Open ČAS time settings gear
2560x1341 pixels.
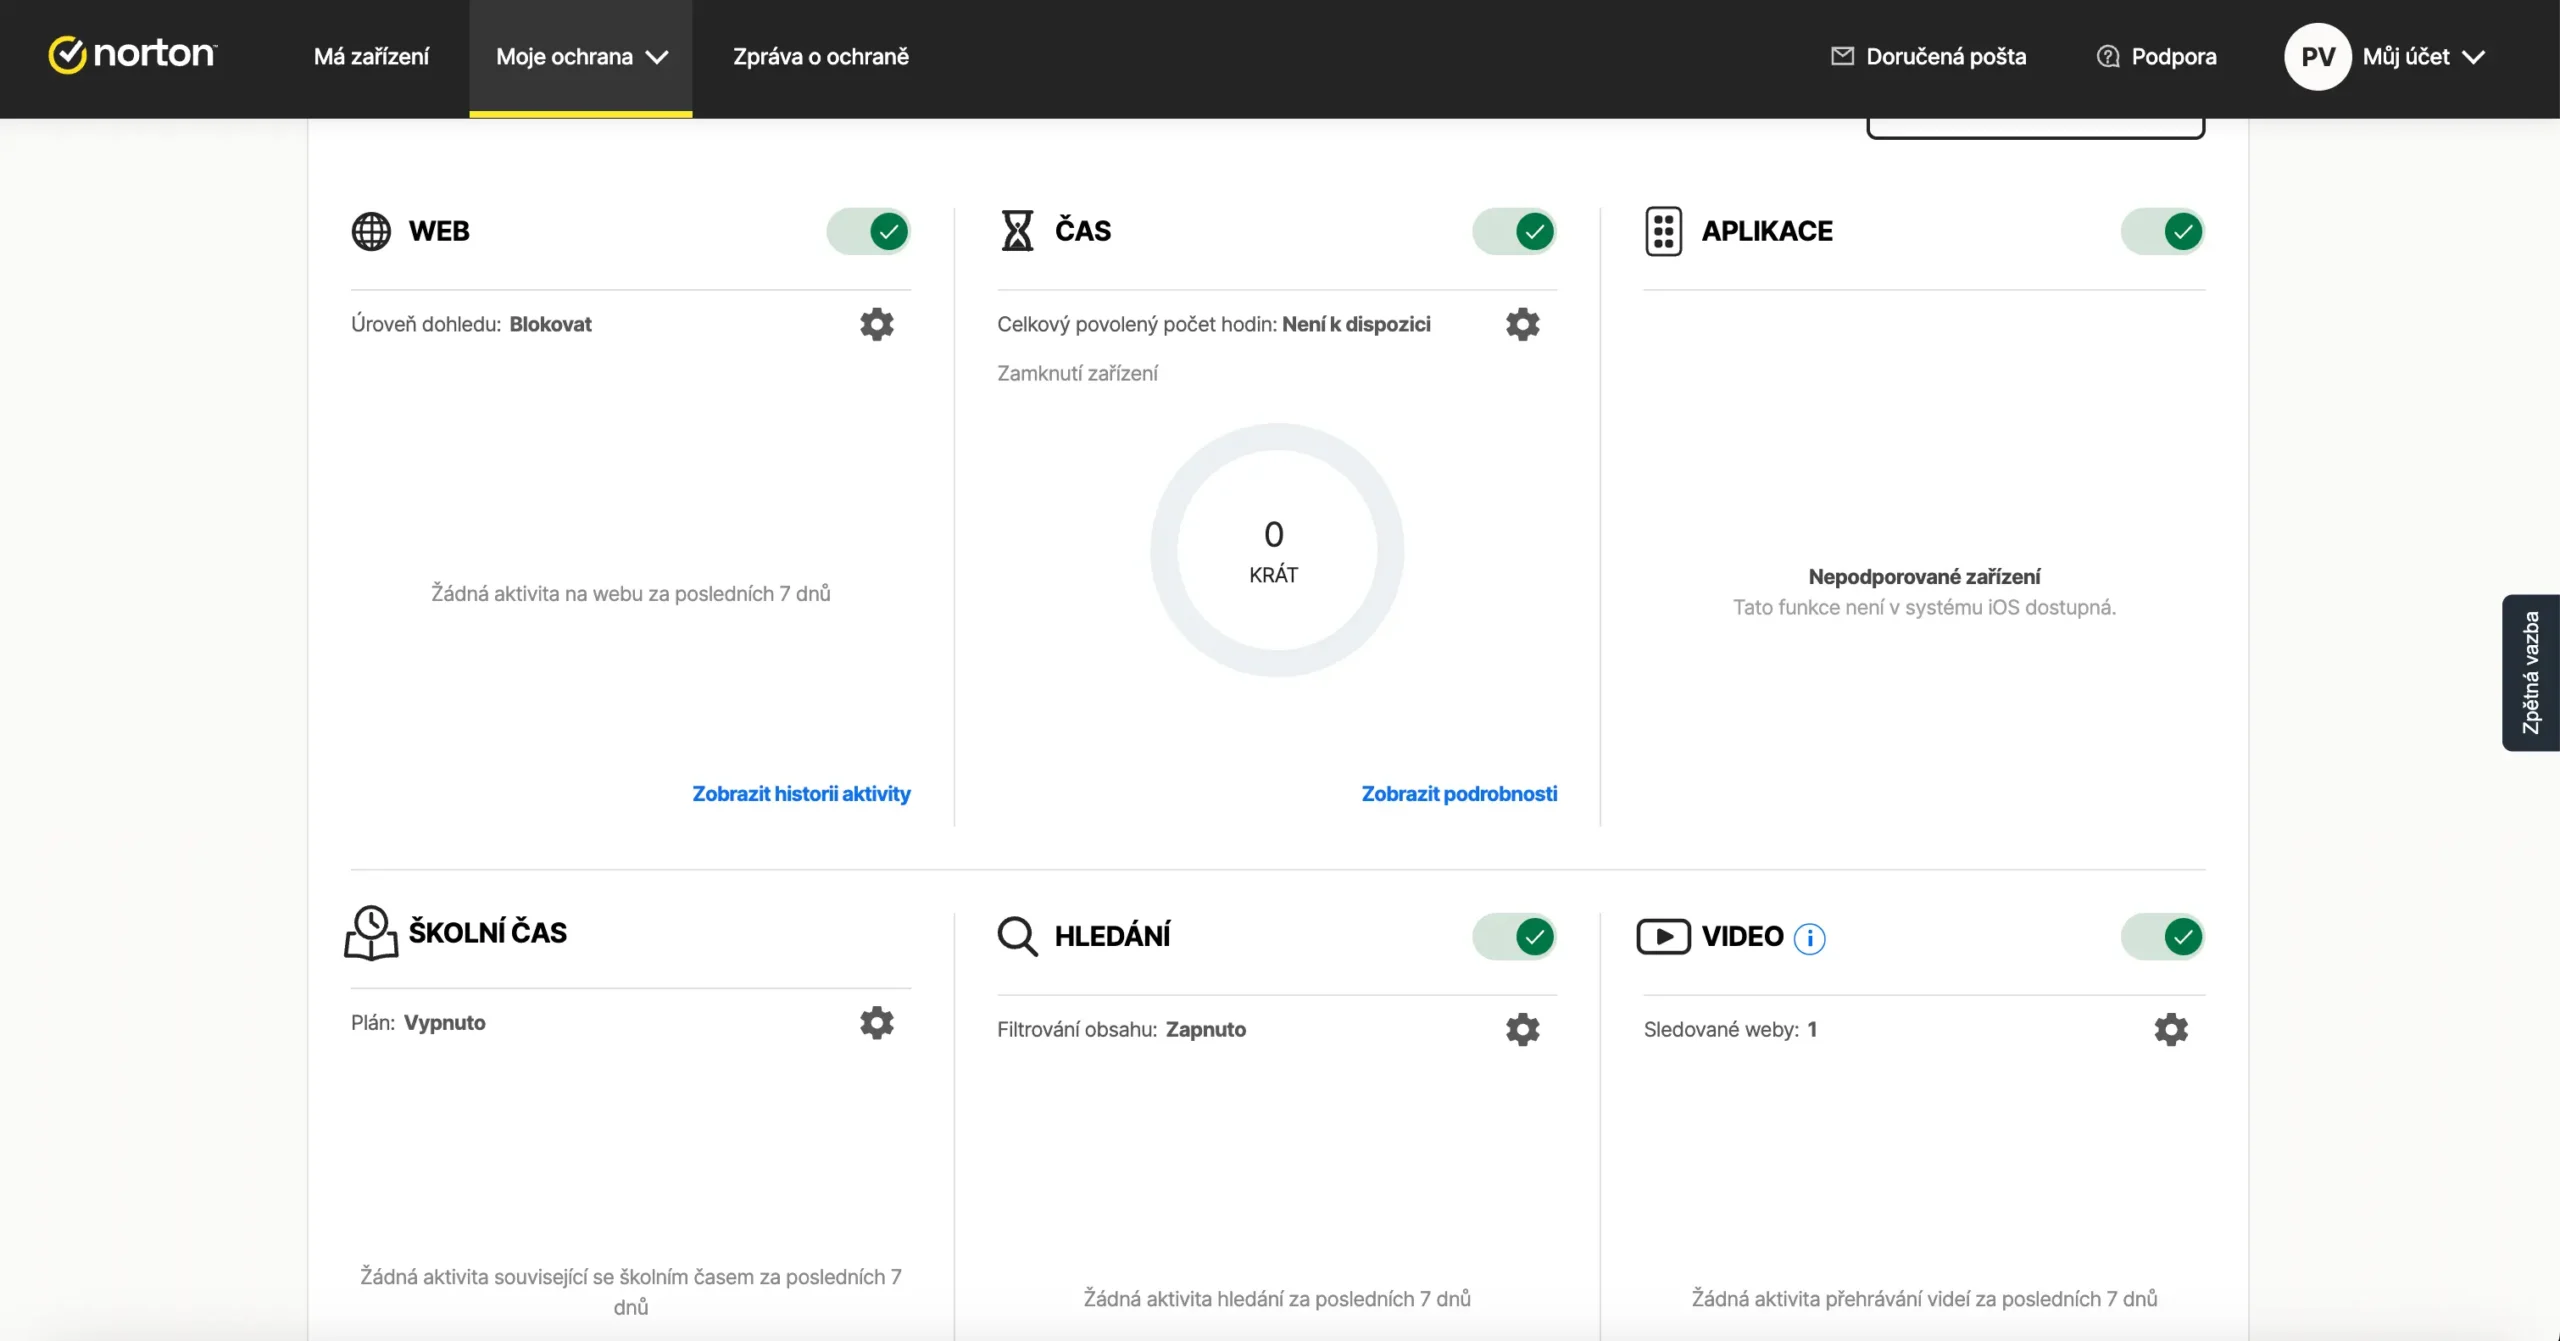[x=1522, y=324]
